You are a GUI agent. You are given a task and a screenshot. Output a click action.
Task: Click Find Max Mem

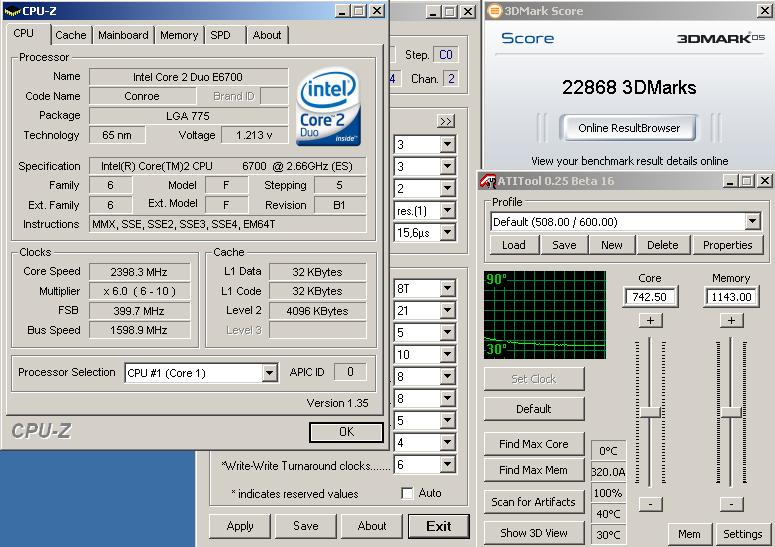click(534, 470)
